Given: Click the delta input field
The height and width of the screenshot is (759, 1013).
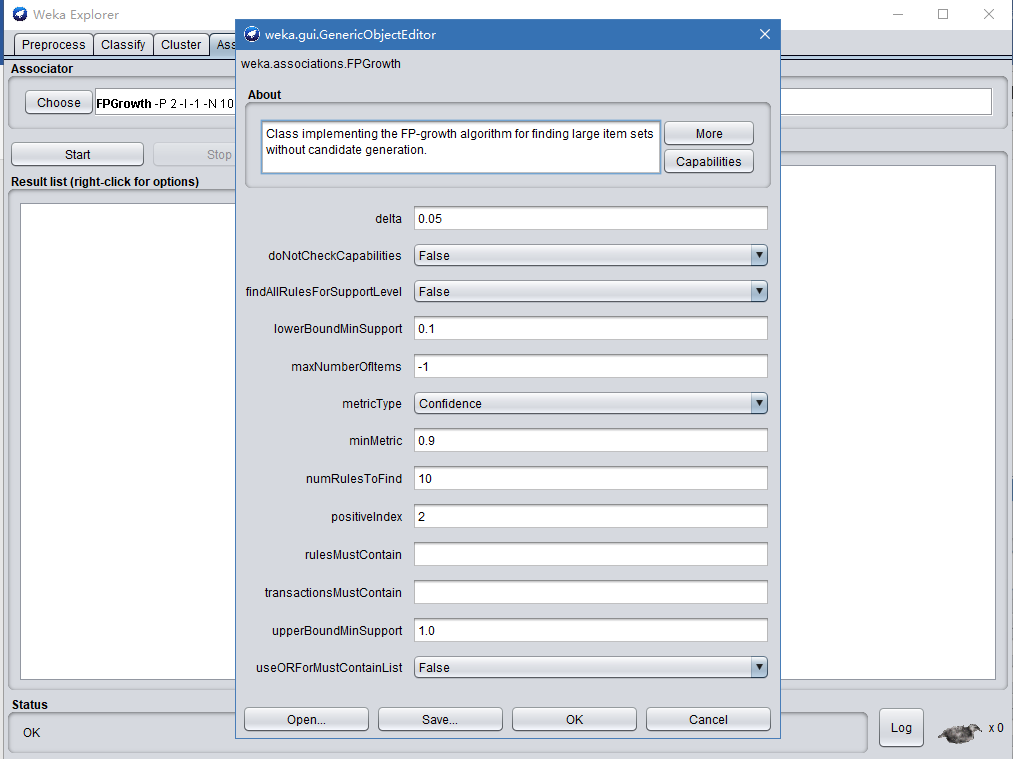Looking at the screenshot, I should (x=590, y=219).
